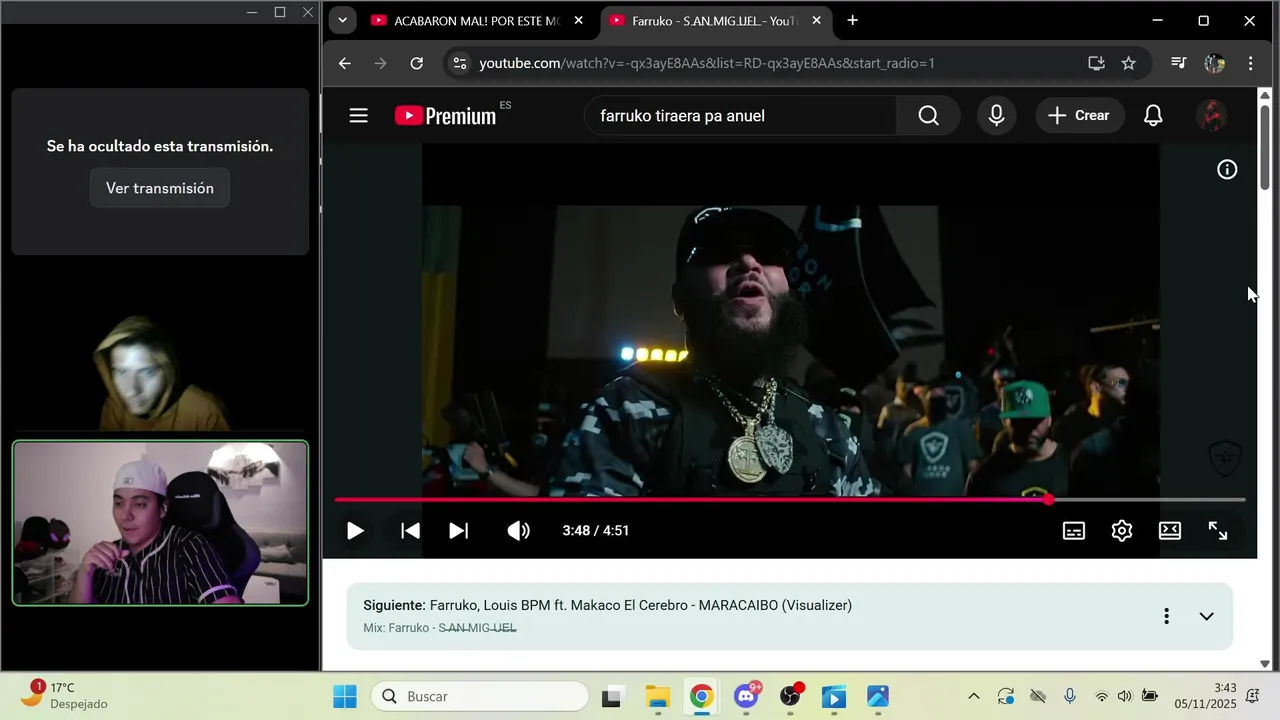Show hidden tray icons chevron
The width and height of the screenshot is (1280, 720).
coord(973,696)
